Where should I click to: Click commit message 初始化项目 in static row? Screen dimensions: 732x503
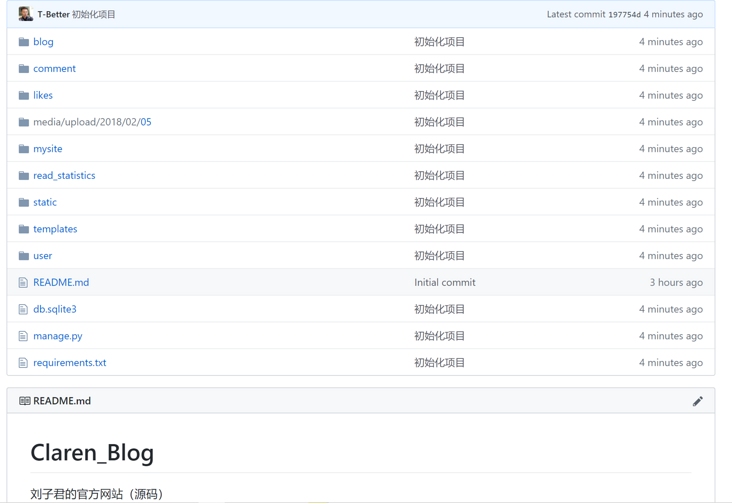(439, 202)
